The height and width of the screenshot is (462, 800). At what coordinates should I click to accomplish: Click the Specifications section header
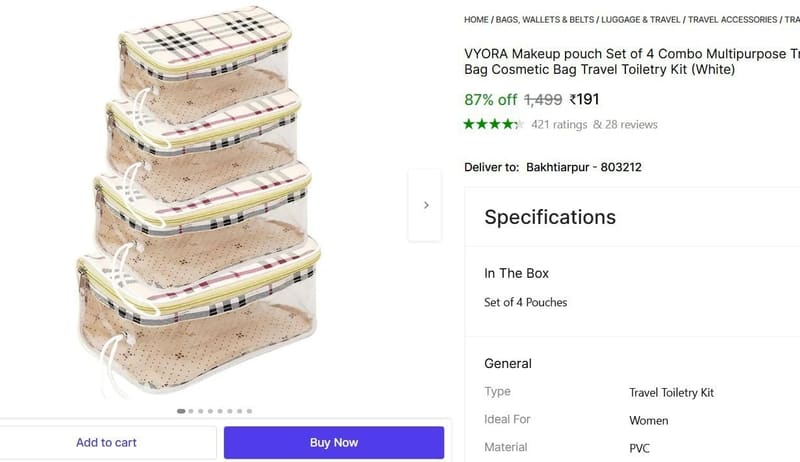(550, 217)
